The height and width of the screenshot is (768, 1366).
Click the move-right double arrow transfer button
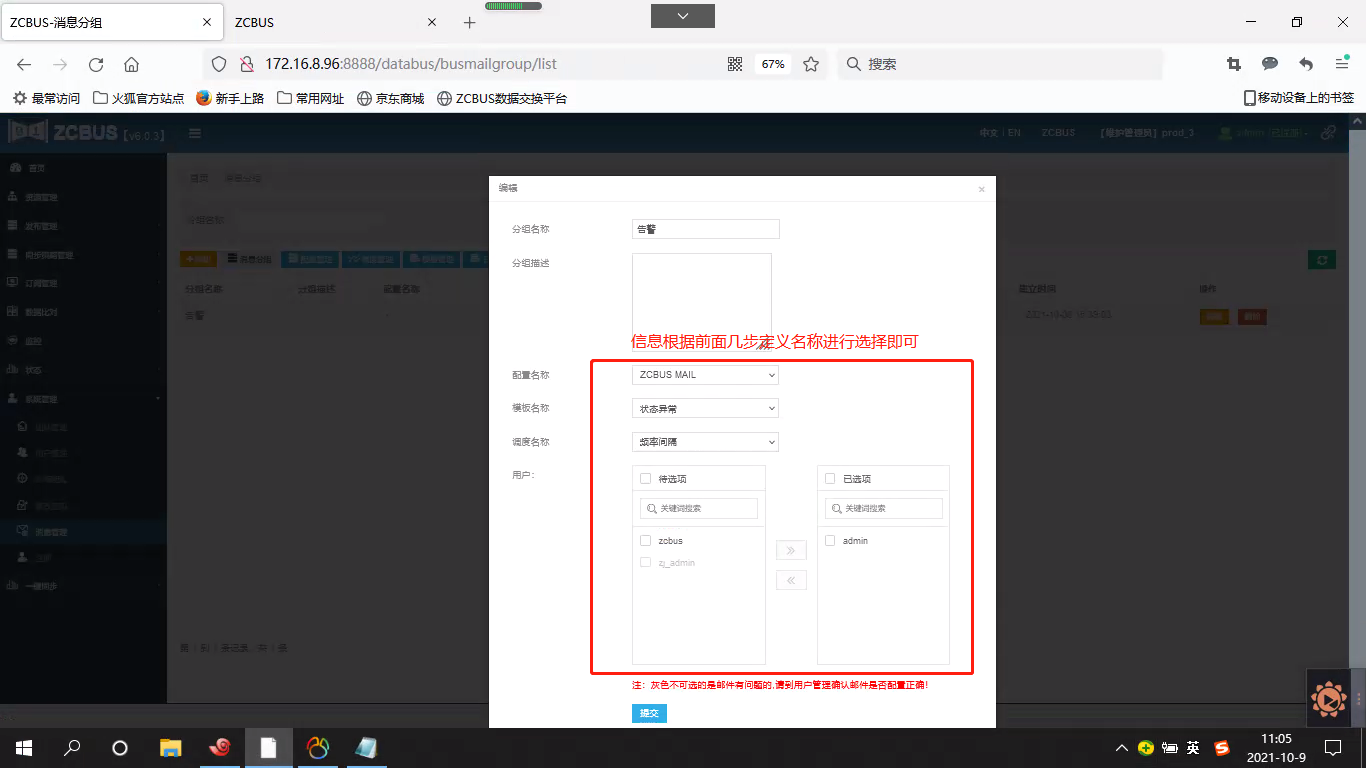[791, 550]
